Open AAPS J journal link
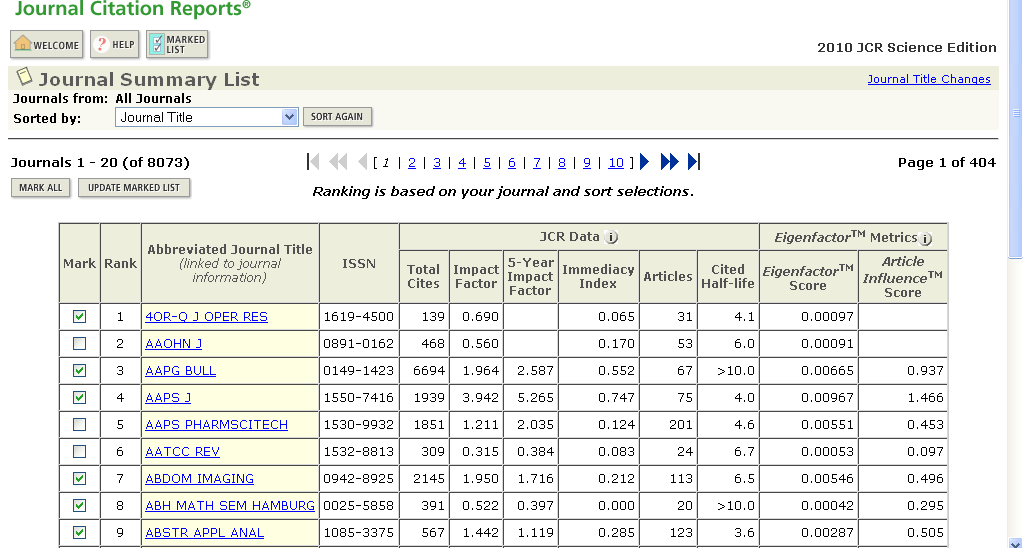 (168, 397)
